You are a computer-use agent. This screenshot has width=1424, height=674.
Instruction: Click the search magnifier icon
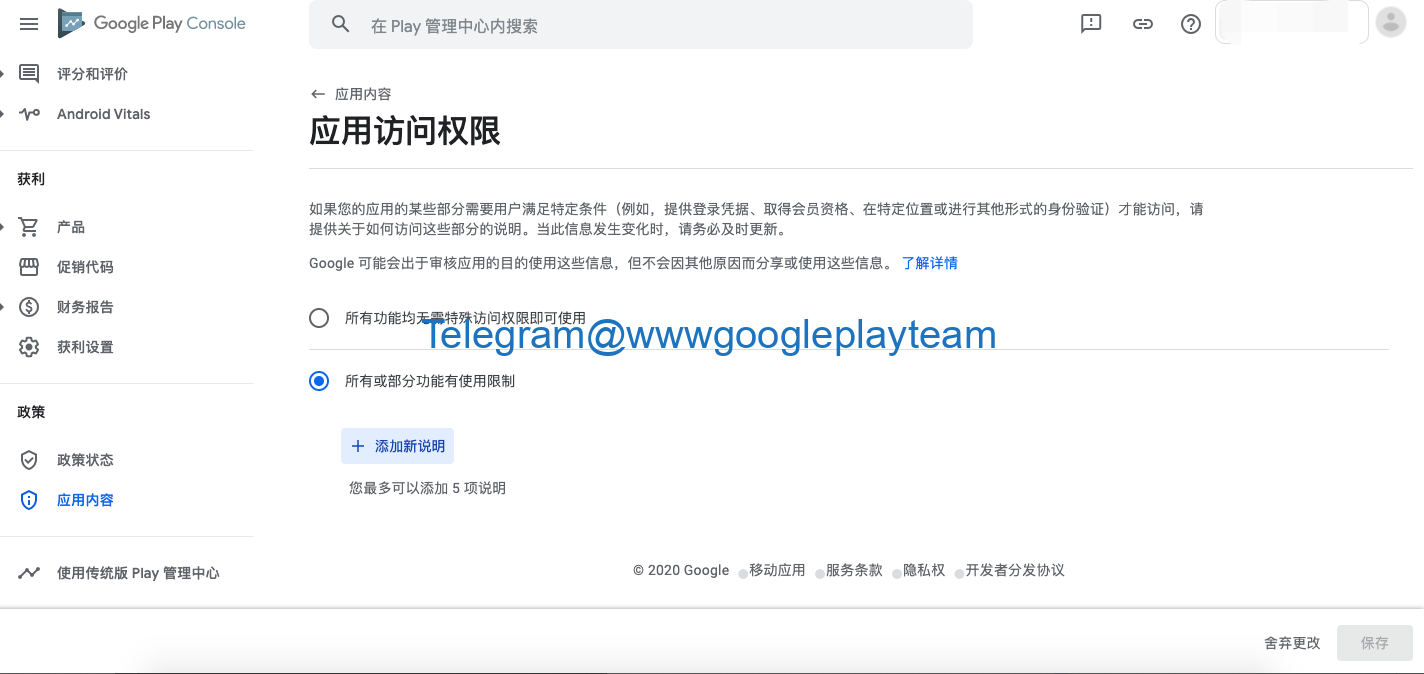pos(341,24)
